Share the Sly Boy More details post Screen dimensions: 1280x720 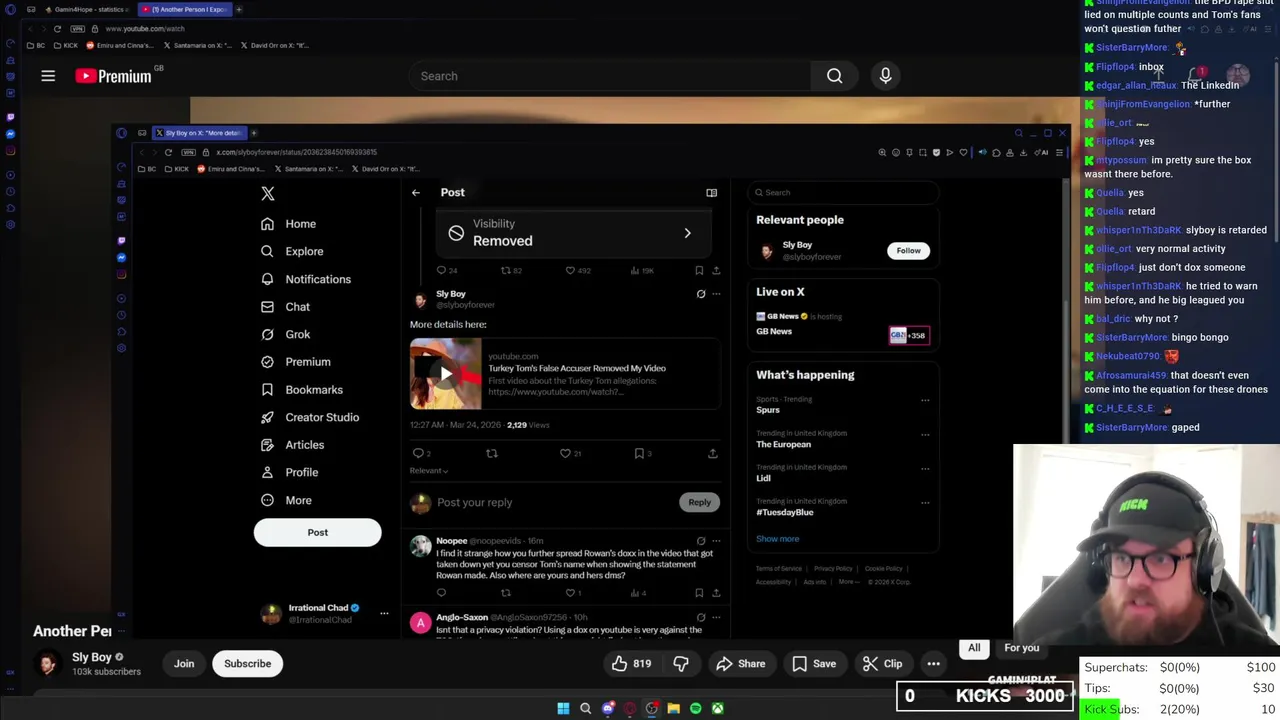click(x=713, y=453)
